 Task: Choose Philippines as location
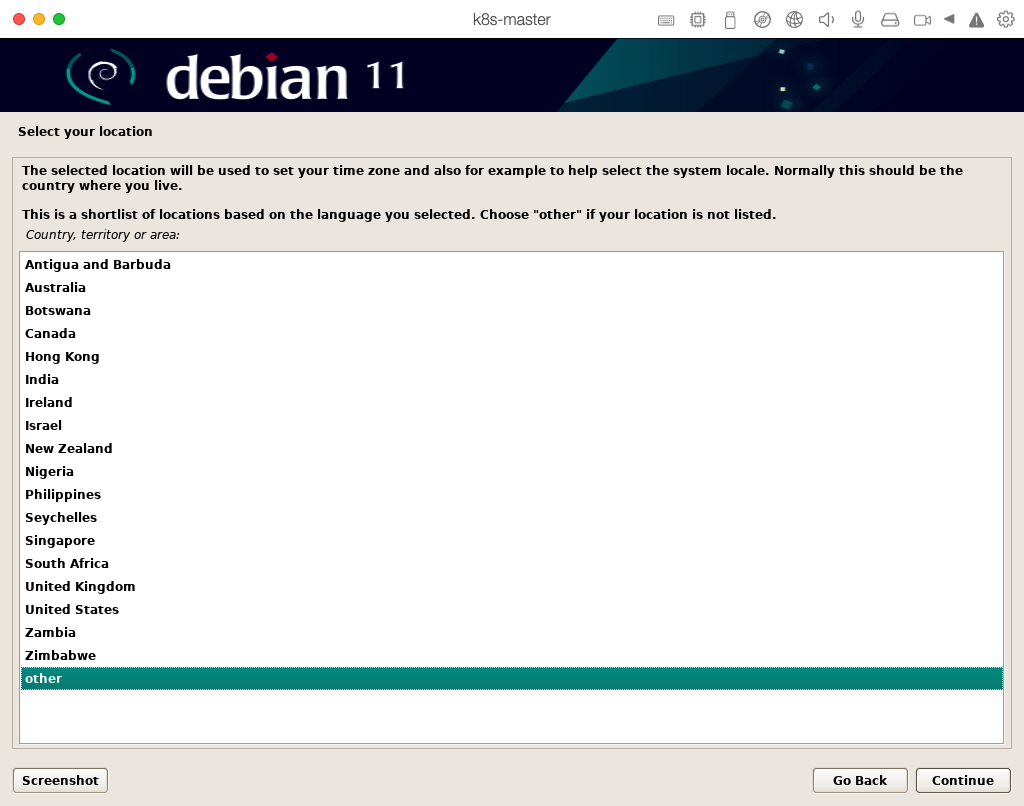click(x=511, y=494)
